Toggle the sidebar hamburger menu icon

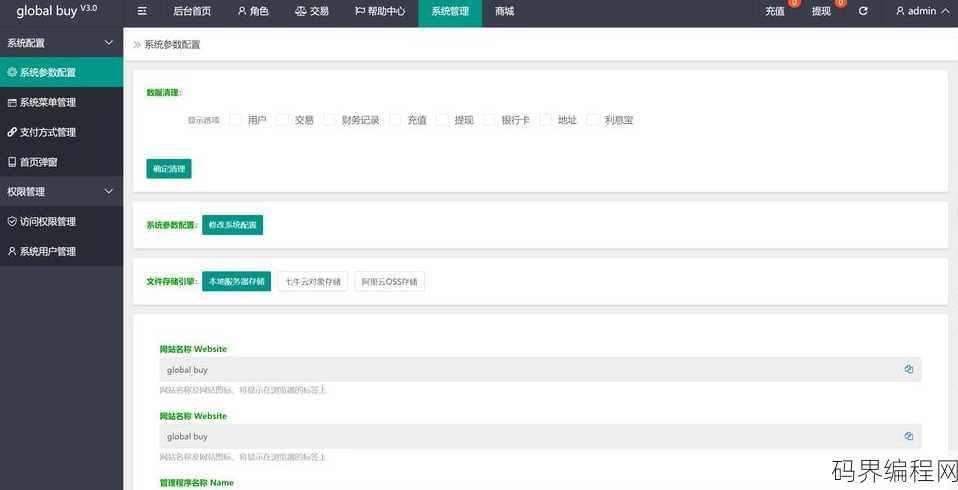tap(142, 11)
